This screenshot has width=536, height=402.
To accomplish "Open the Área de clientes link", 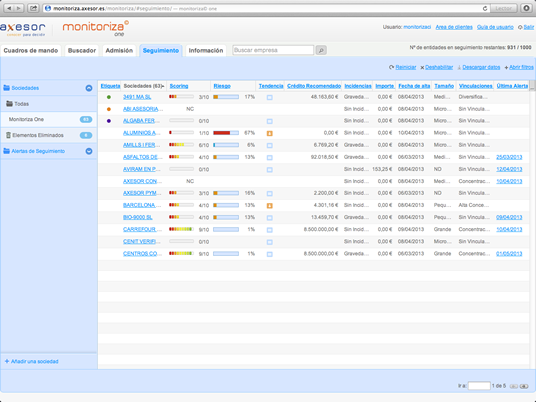I will point(454,27).
